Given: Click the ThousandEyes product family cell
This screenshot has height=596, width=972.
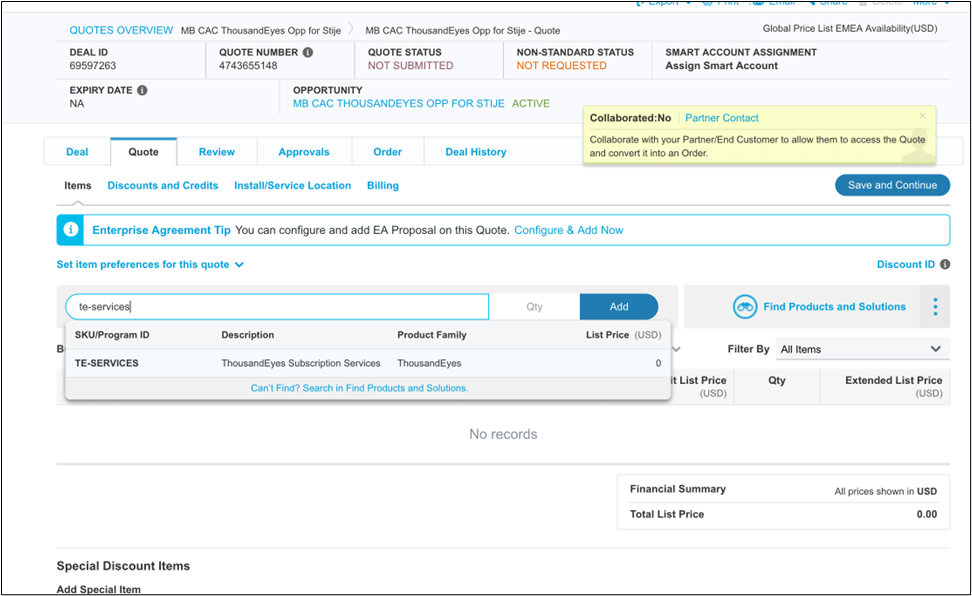Looking at the screenshot, I should (429, 363).
